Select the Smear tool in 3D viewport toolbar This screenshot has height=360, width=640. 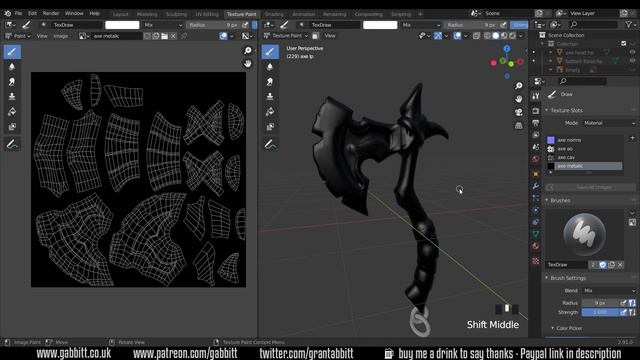pos(270,82)
